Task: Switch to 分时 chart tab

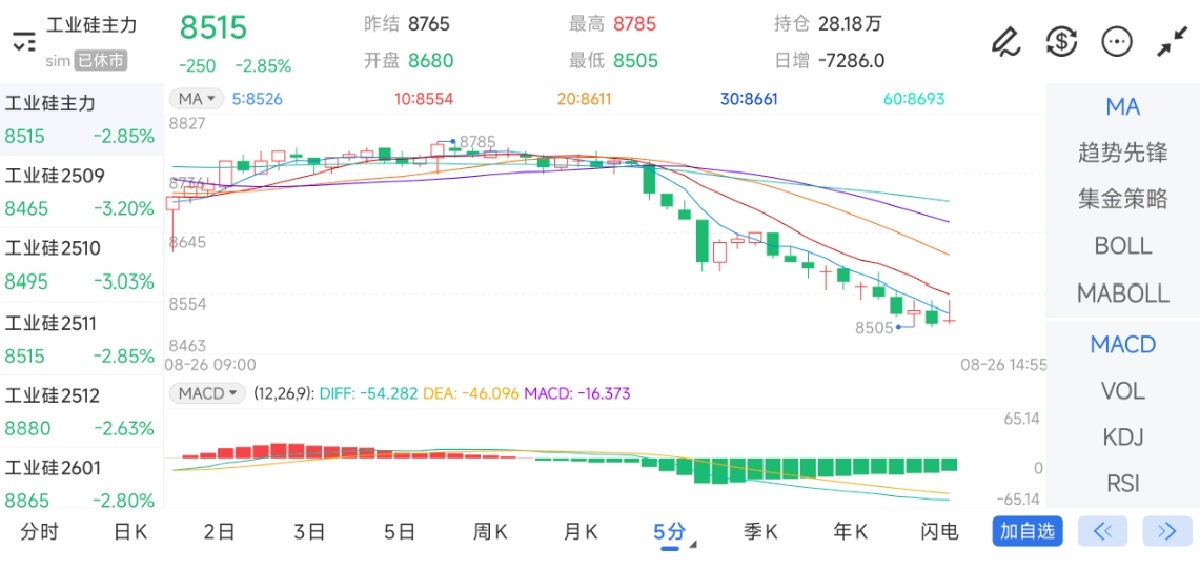Action: click(39, 532)
